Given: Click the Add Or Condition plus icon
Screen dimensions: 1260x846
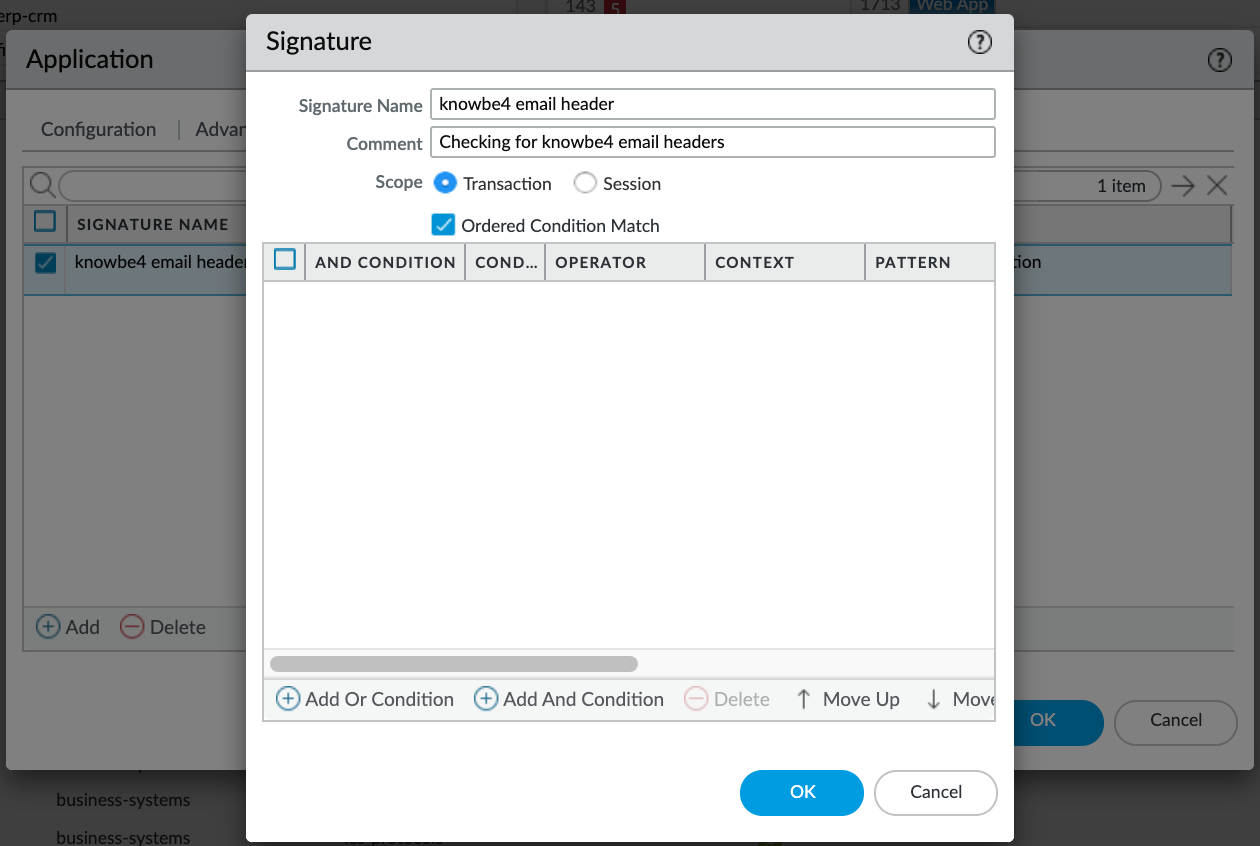Looking at the screenshot, I should point(288,699).
